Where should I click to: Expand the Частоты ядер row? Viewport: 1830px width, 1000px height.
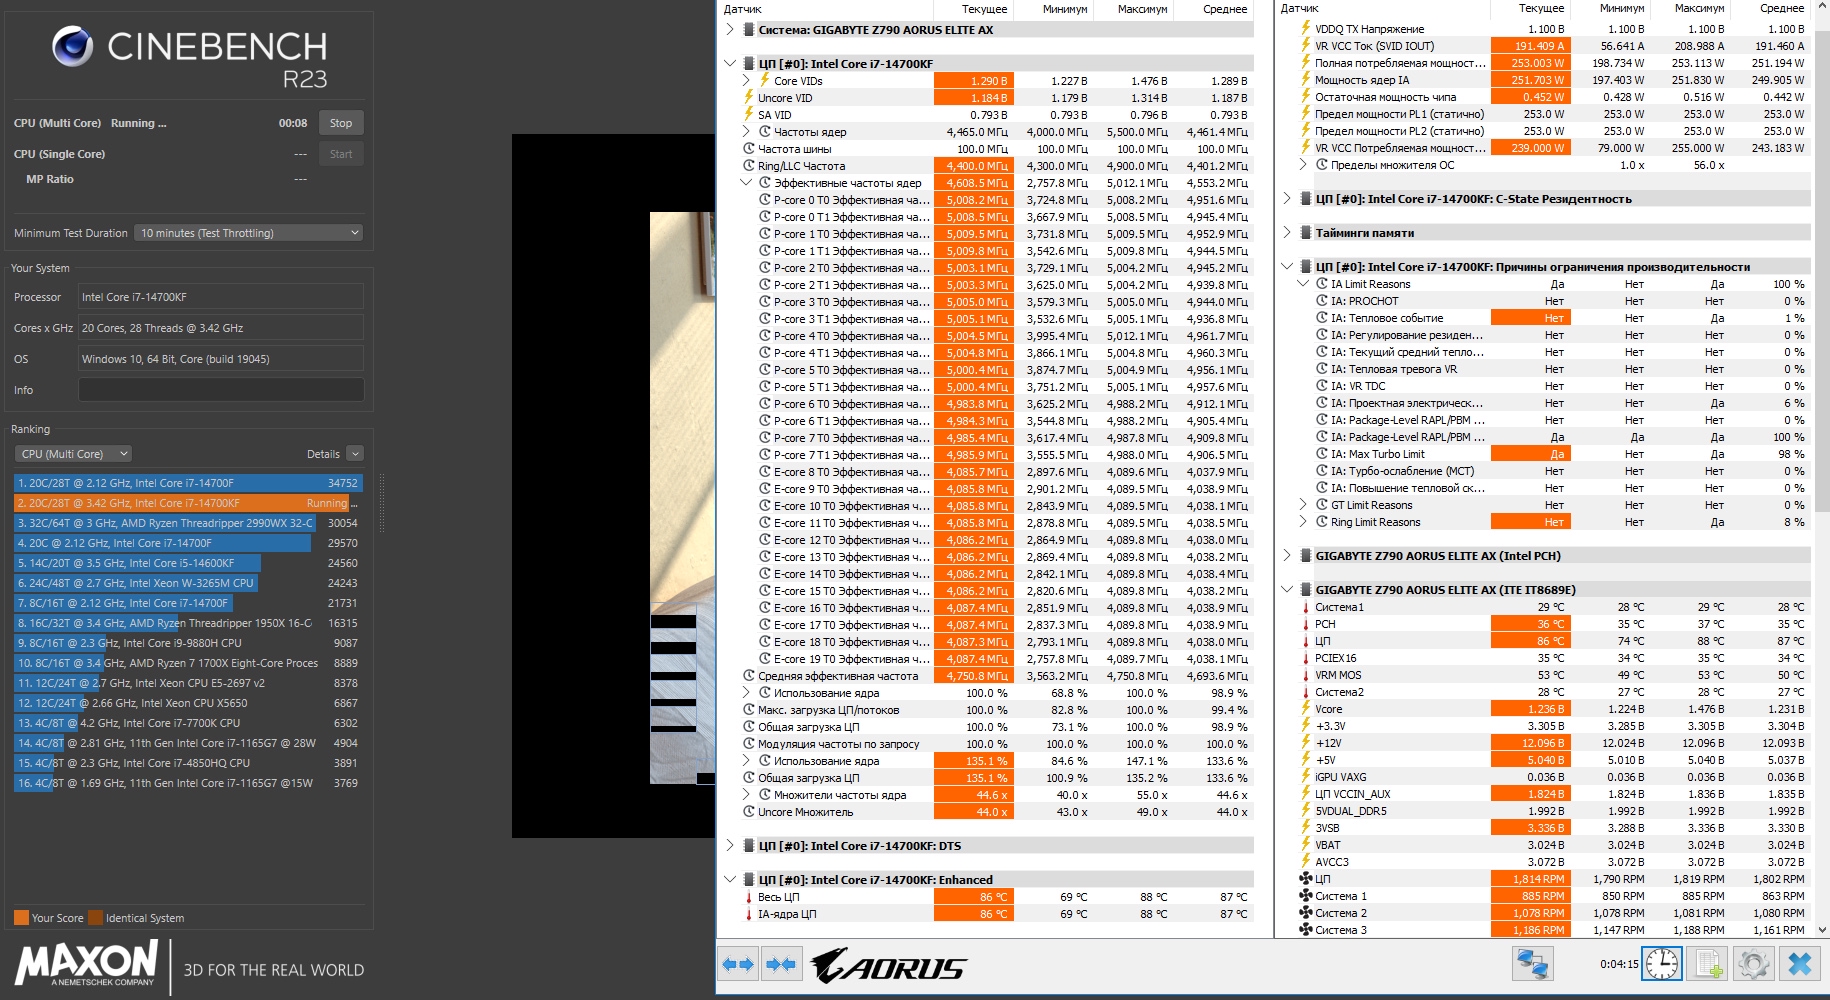pyautogui.click(x=746, y=132)
